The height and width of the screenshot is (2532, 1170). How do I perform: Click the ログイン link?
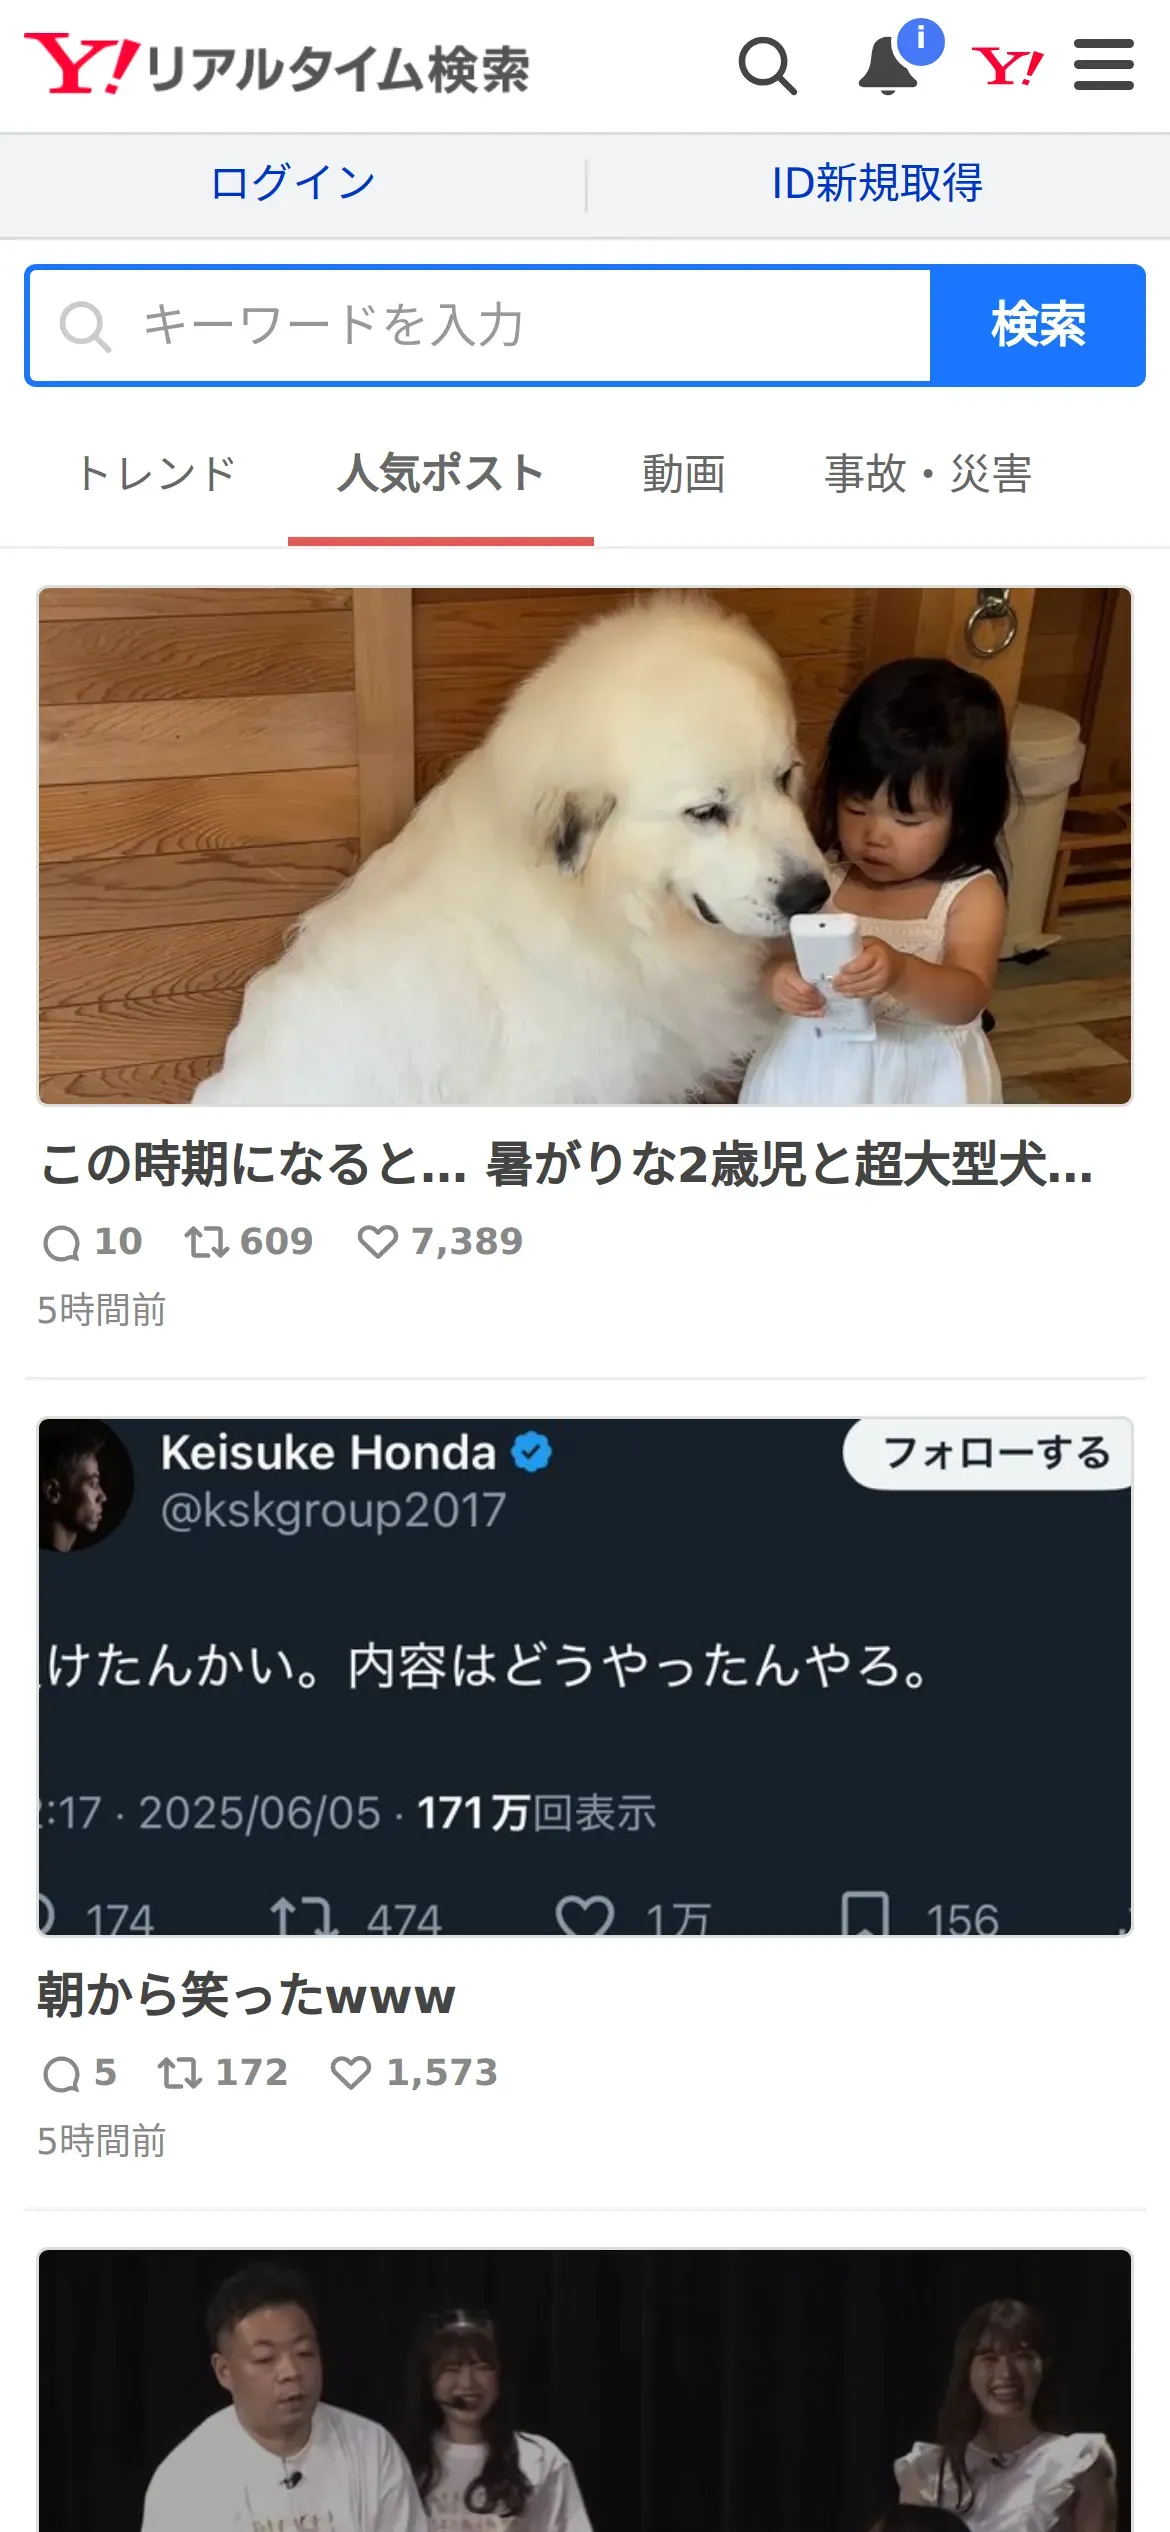[292, 184]
